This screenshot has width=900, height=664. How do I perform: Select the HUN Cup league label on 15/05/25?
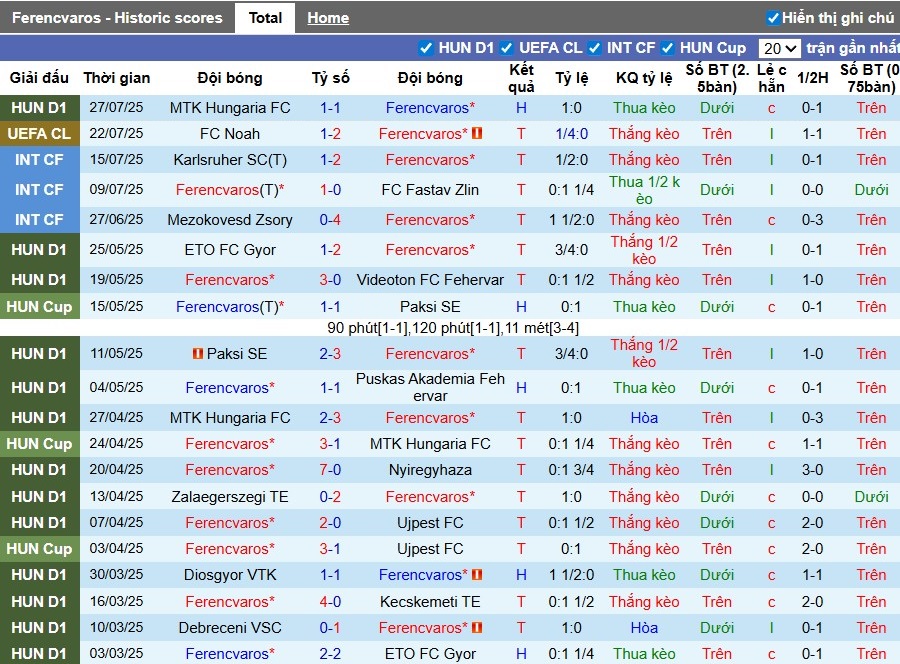(39, 306)
